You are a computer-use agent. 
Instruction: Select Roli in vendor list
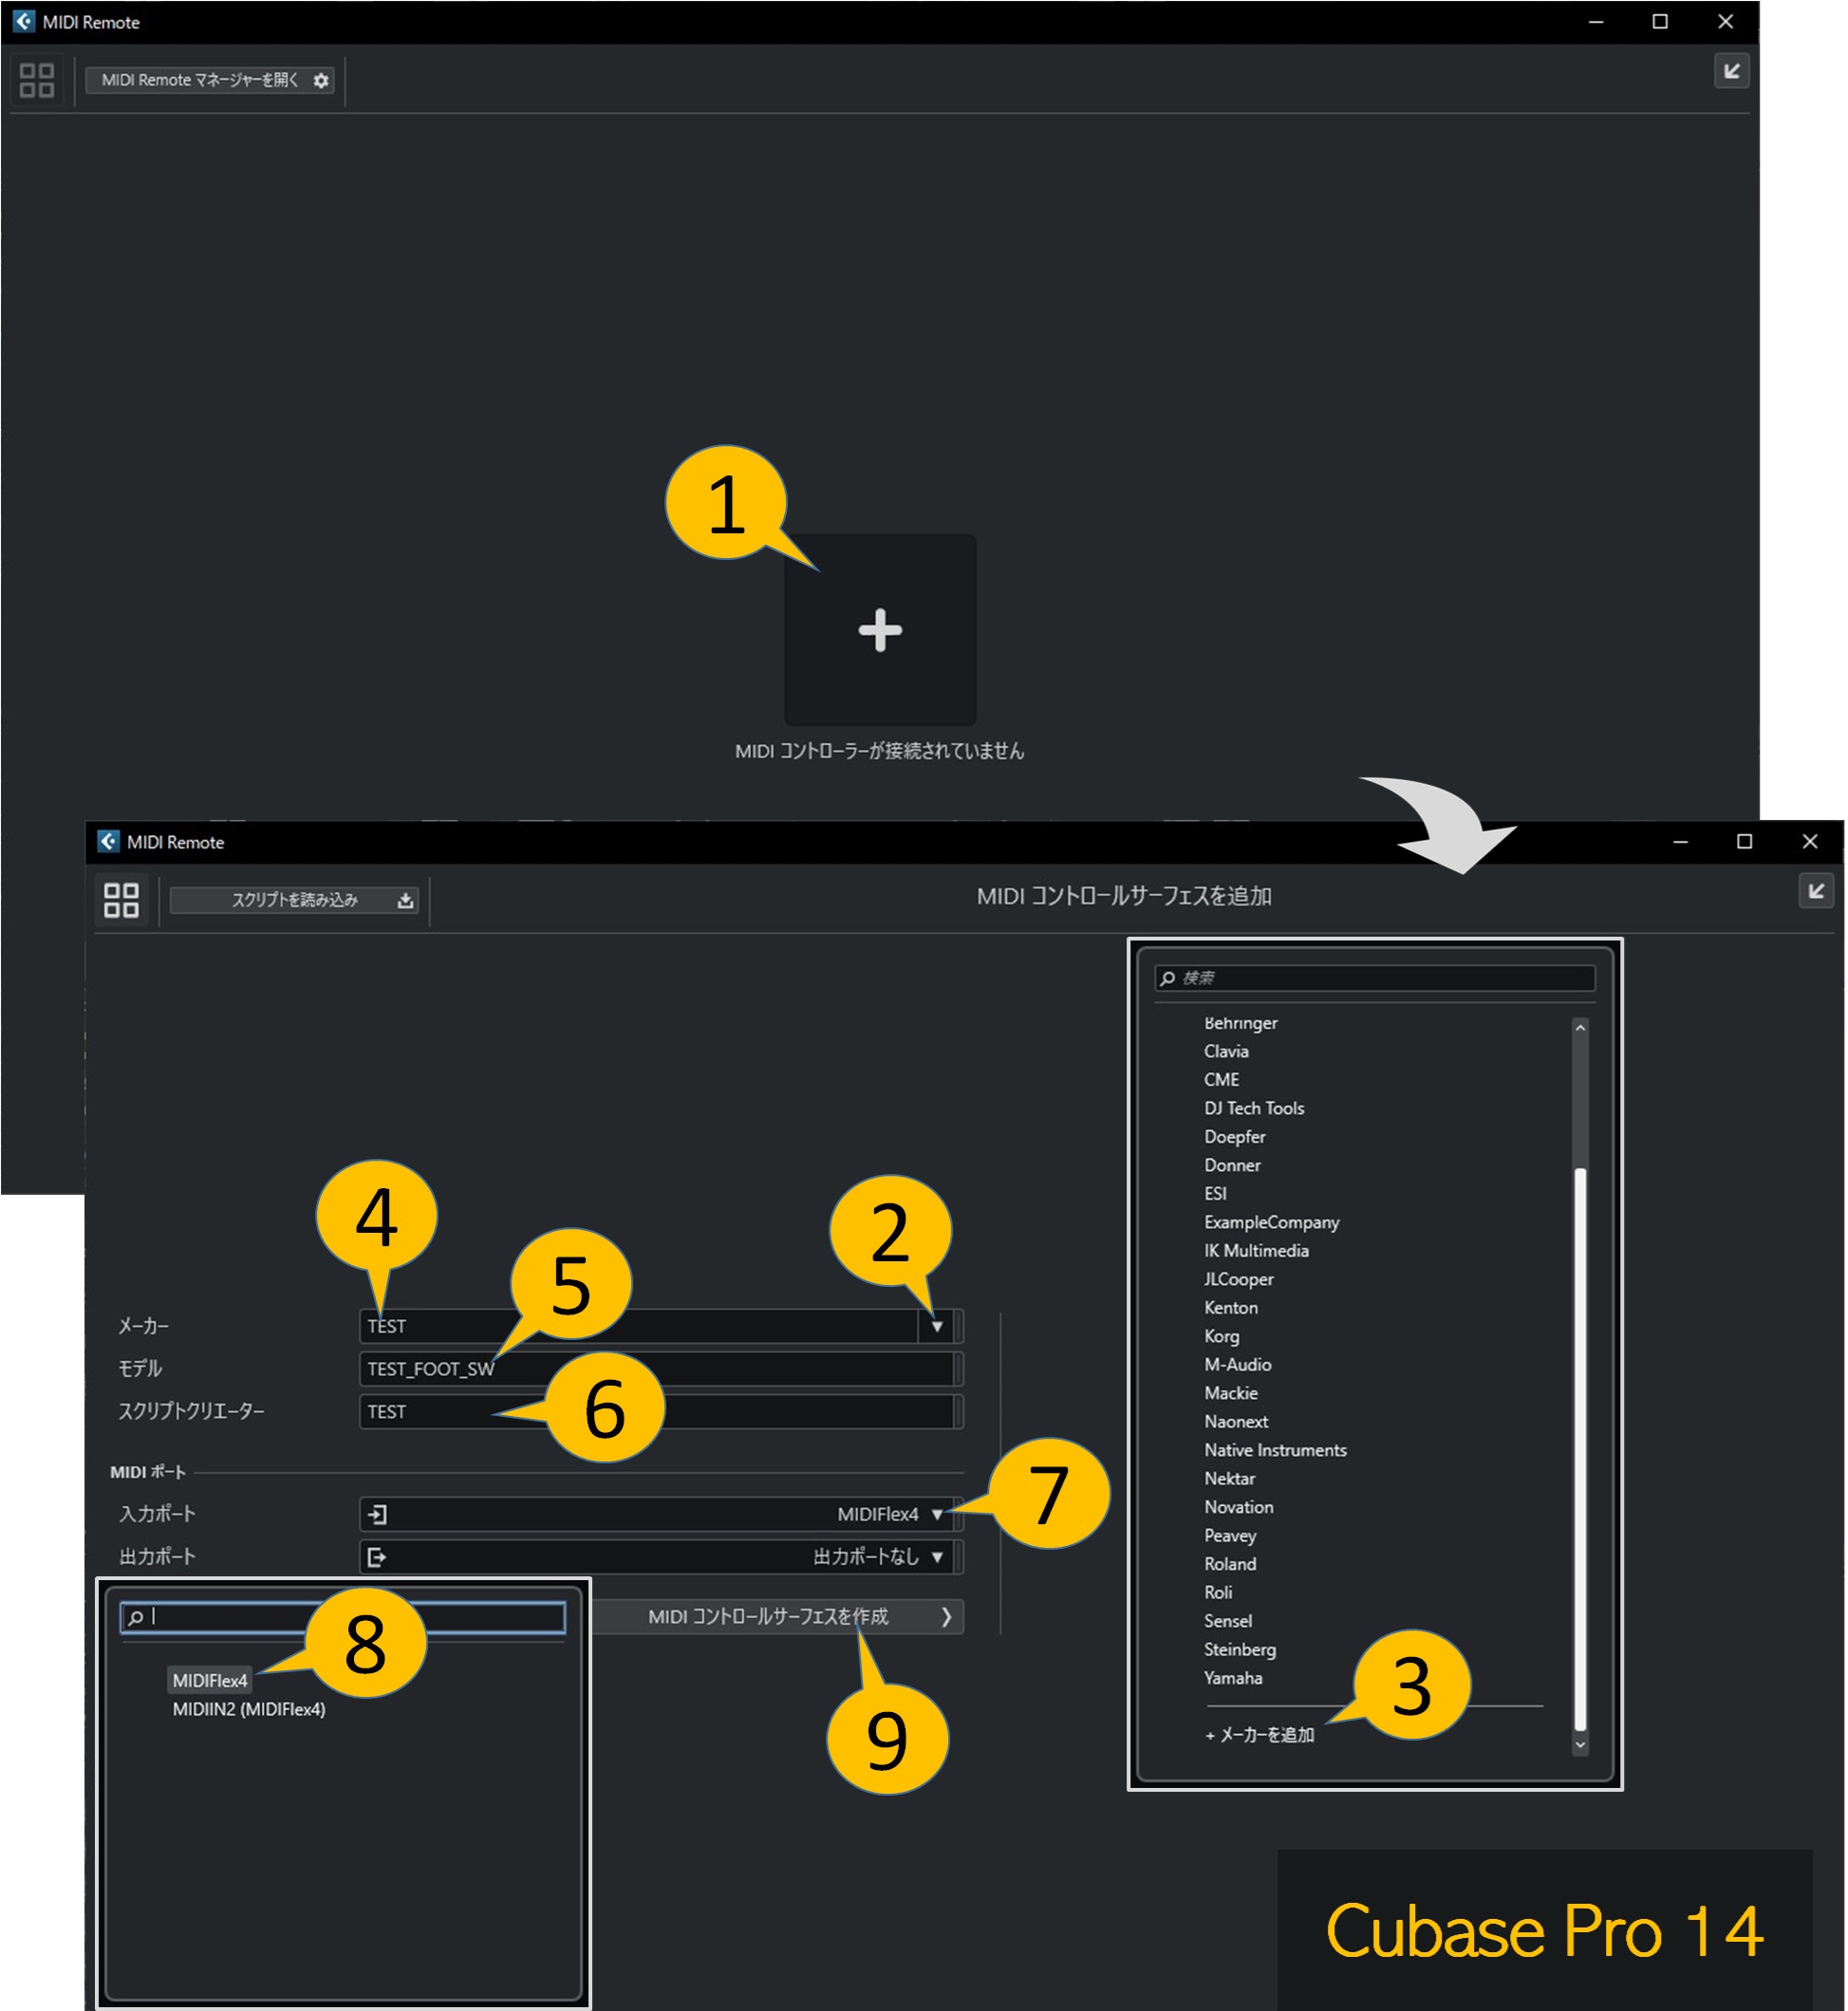pyautogui.click(x=1218, y=1593)
